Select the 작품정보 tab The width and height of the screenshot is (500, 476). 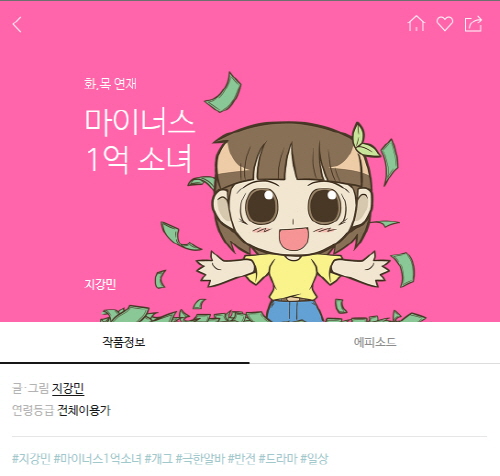[124, 342]
